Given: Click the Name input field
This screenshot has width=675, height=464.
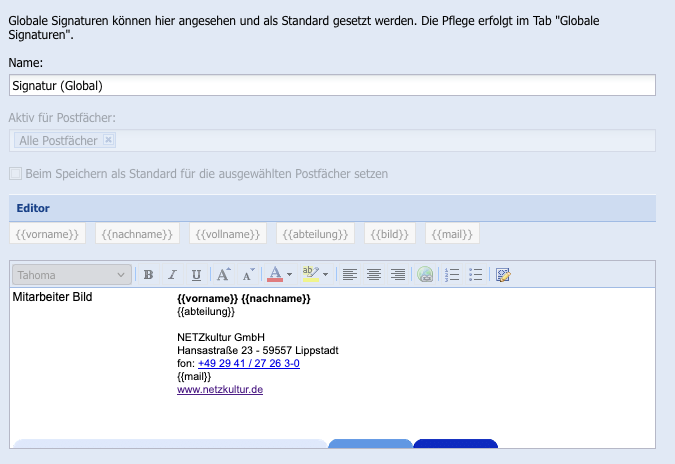Looking at the screenshot, I should (332, 85).
